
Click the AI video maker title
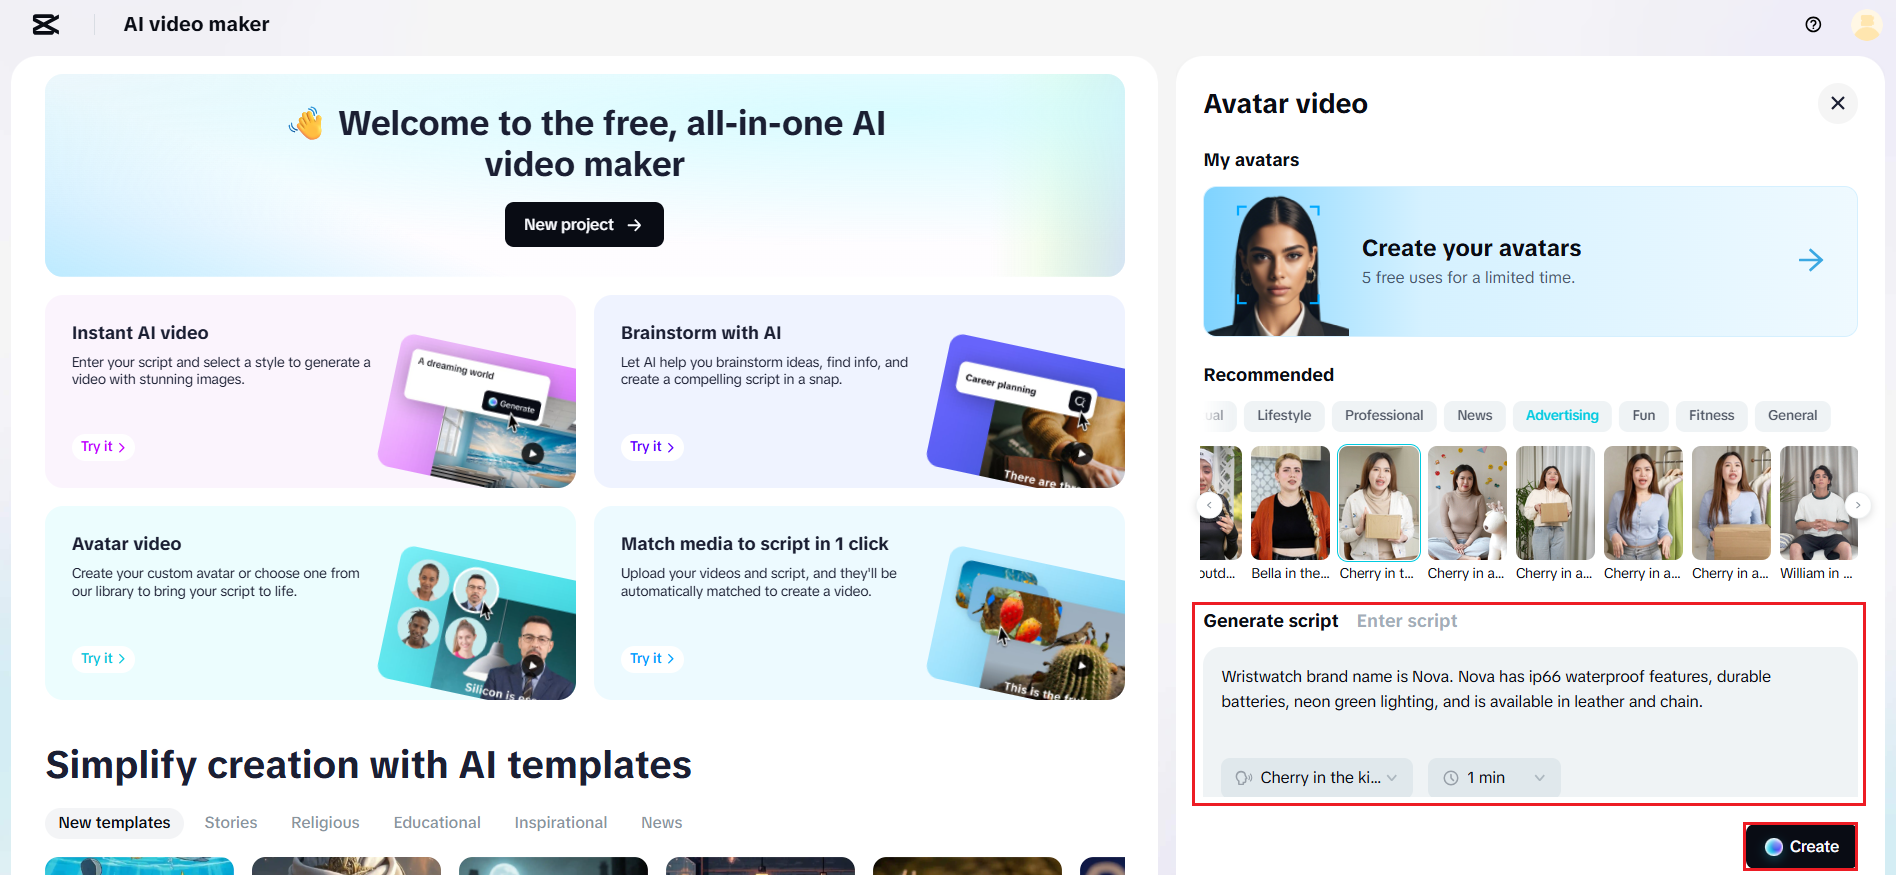click(x=196, y=24)
